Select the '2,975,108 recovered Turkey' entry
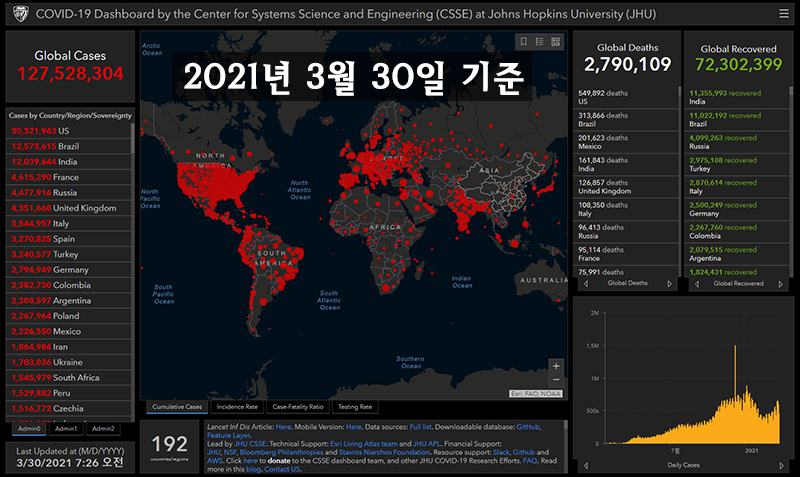Screen dimensions: 800x477 737,164
